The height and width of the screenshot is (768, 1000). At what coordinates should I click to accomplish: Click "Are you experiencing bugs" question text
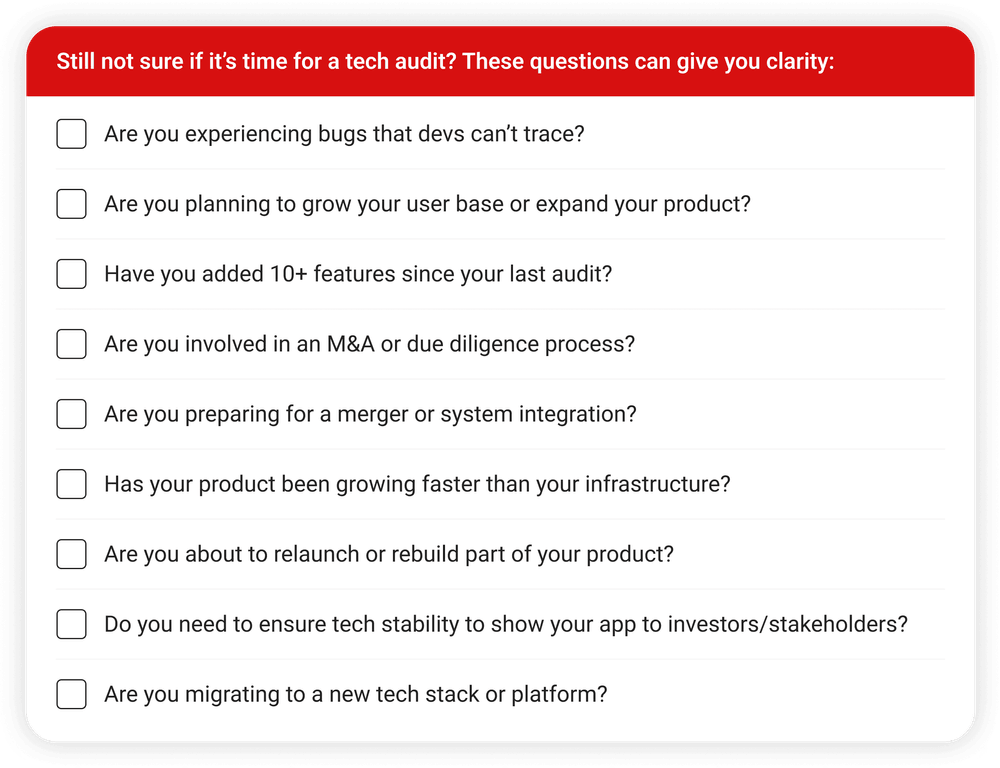pyautogui.click(x=344, y=134)
